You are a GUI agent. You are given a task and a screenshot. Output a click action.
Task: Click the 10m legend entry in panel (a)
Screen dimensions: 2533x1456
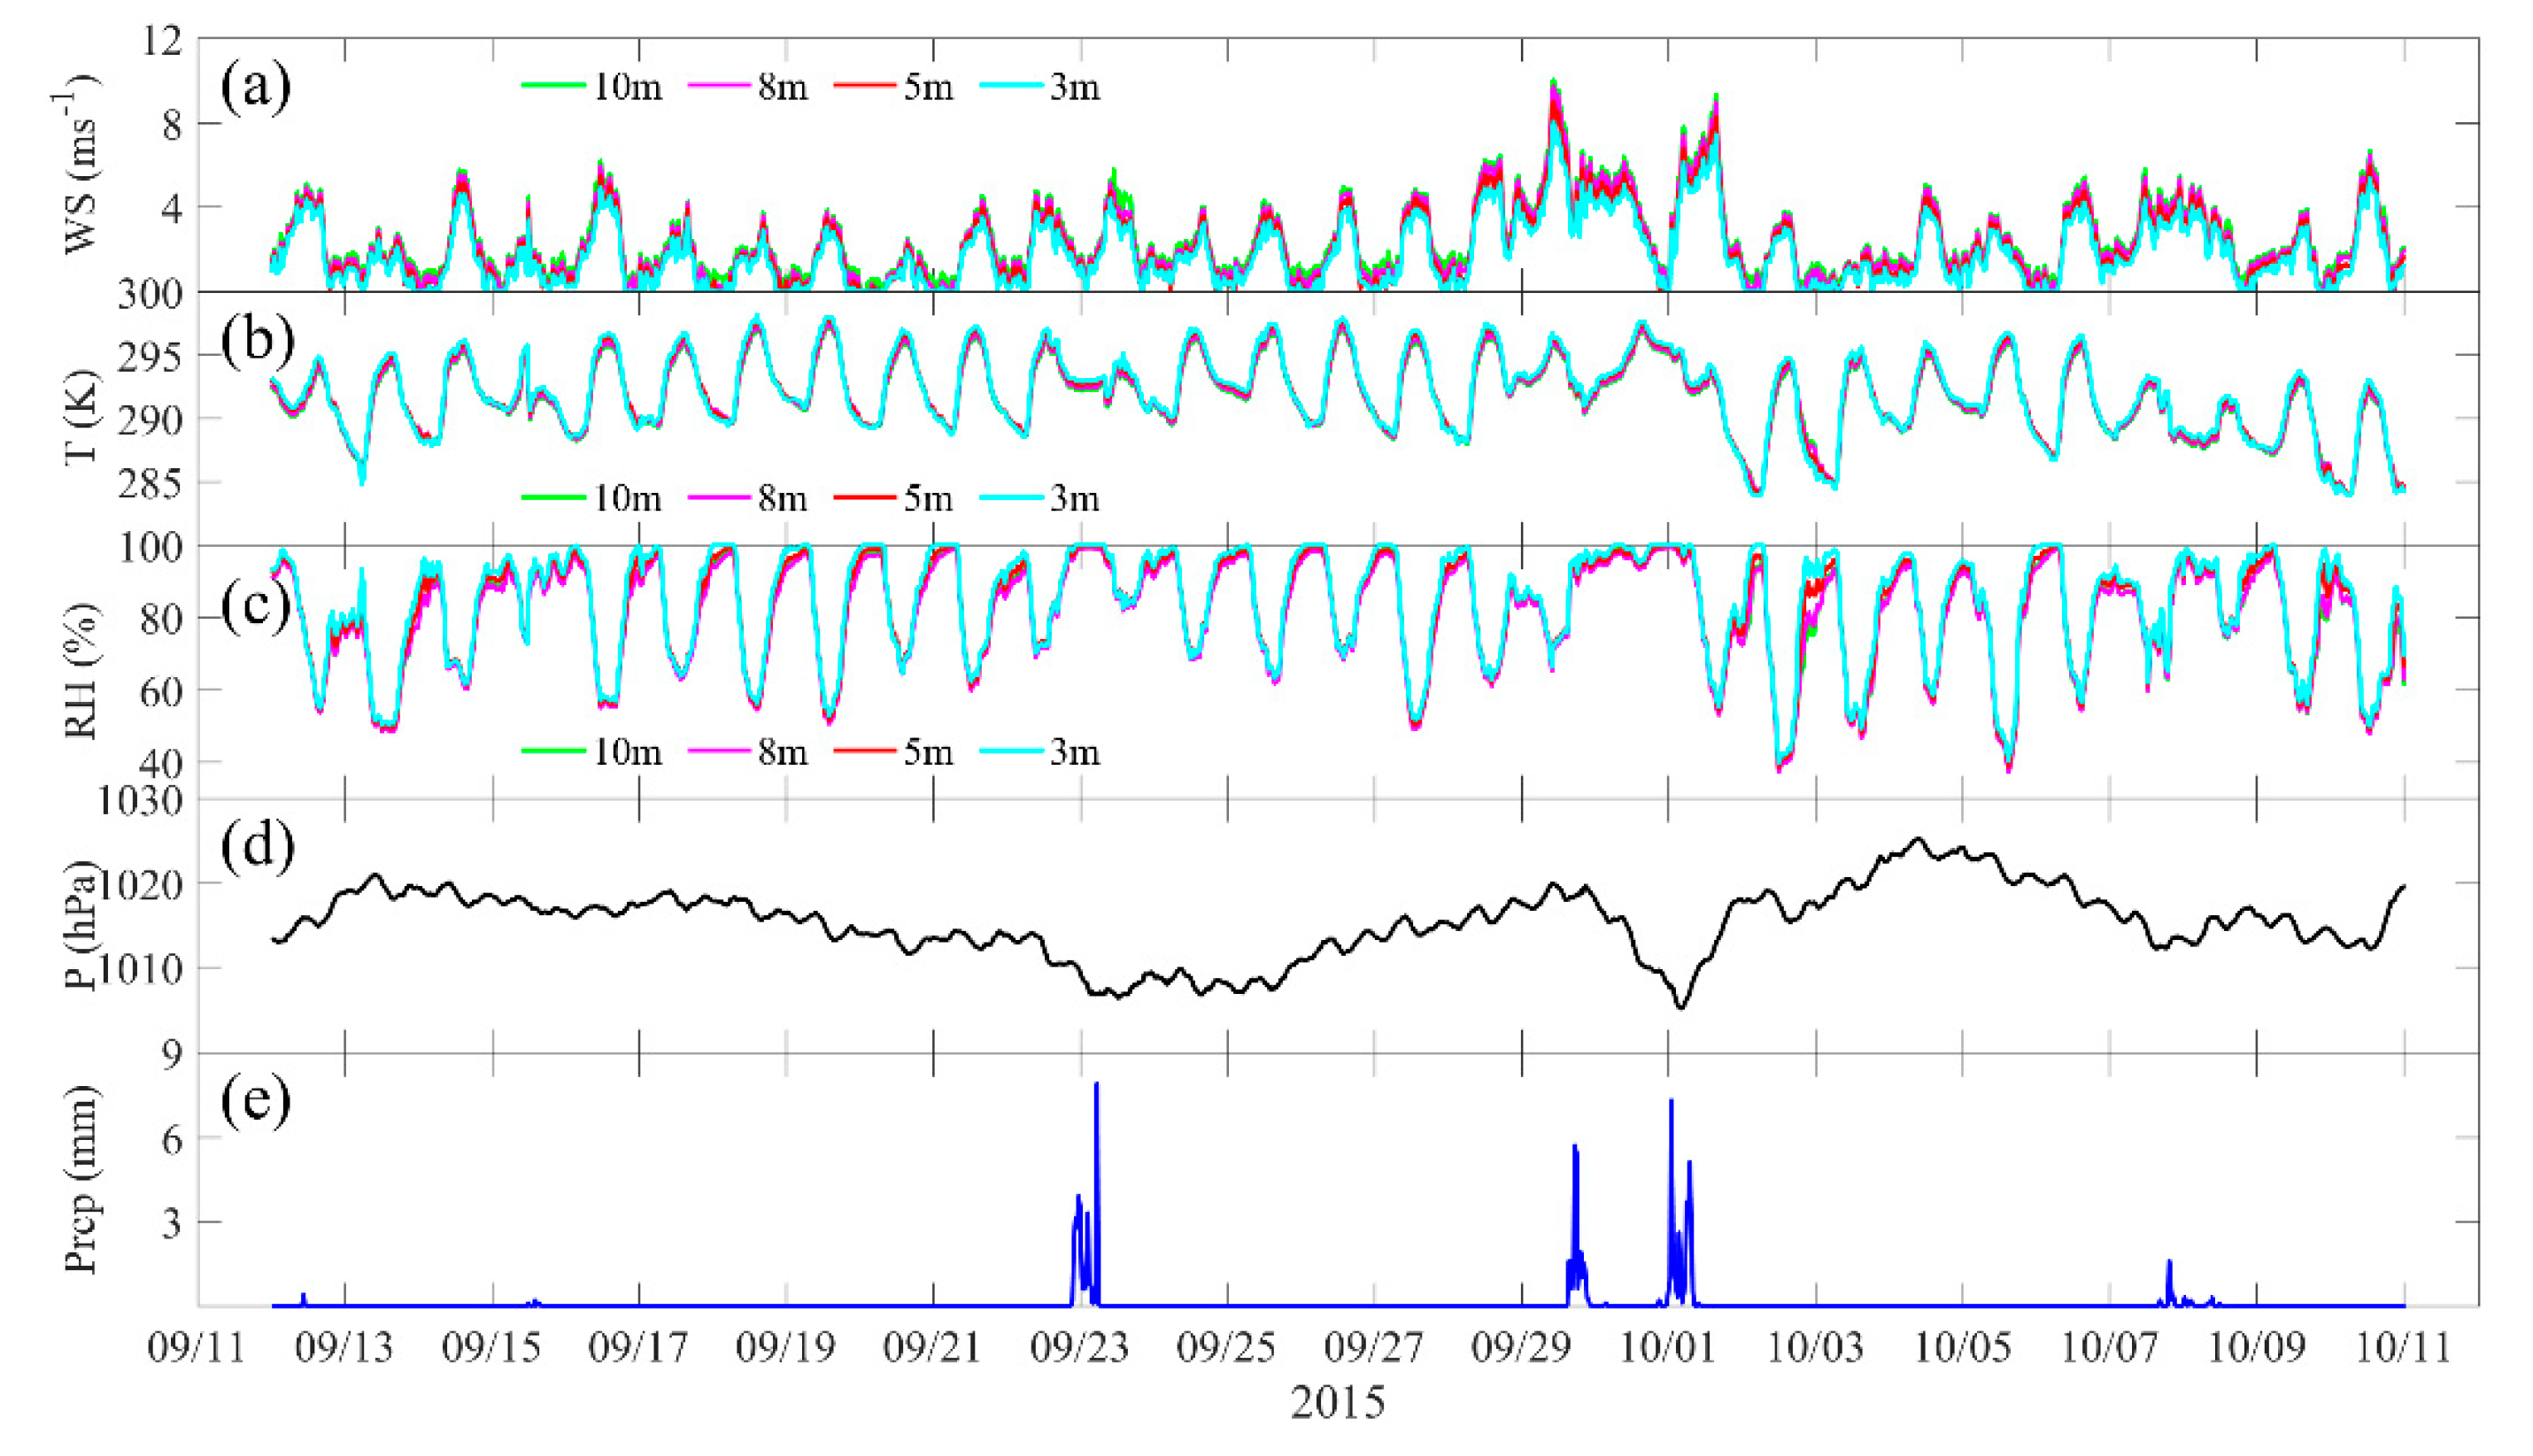(592, 88)
